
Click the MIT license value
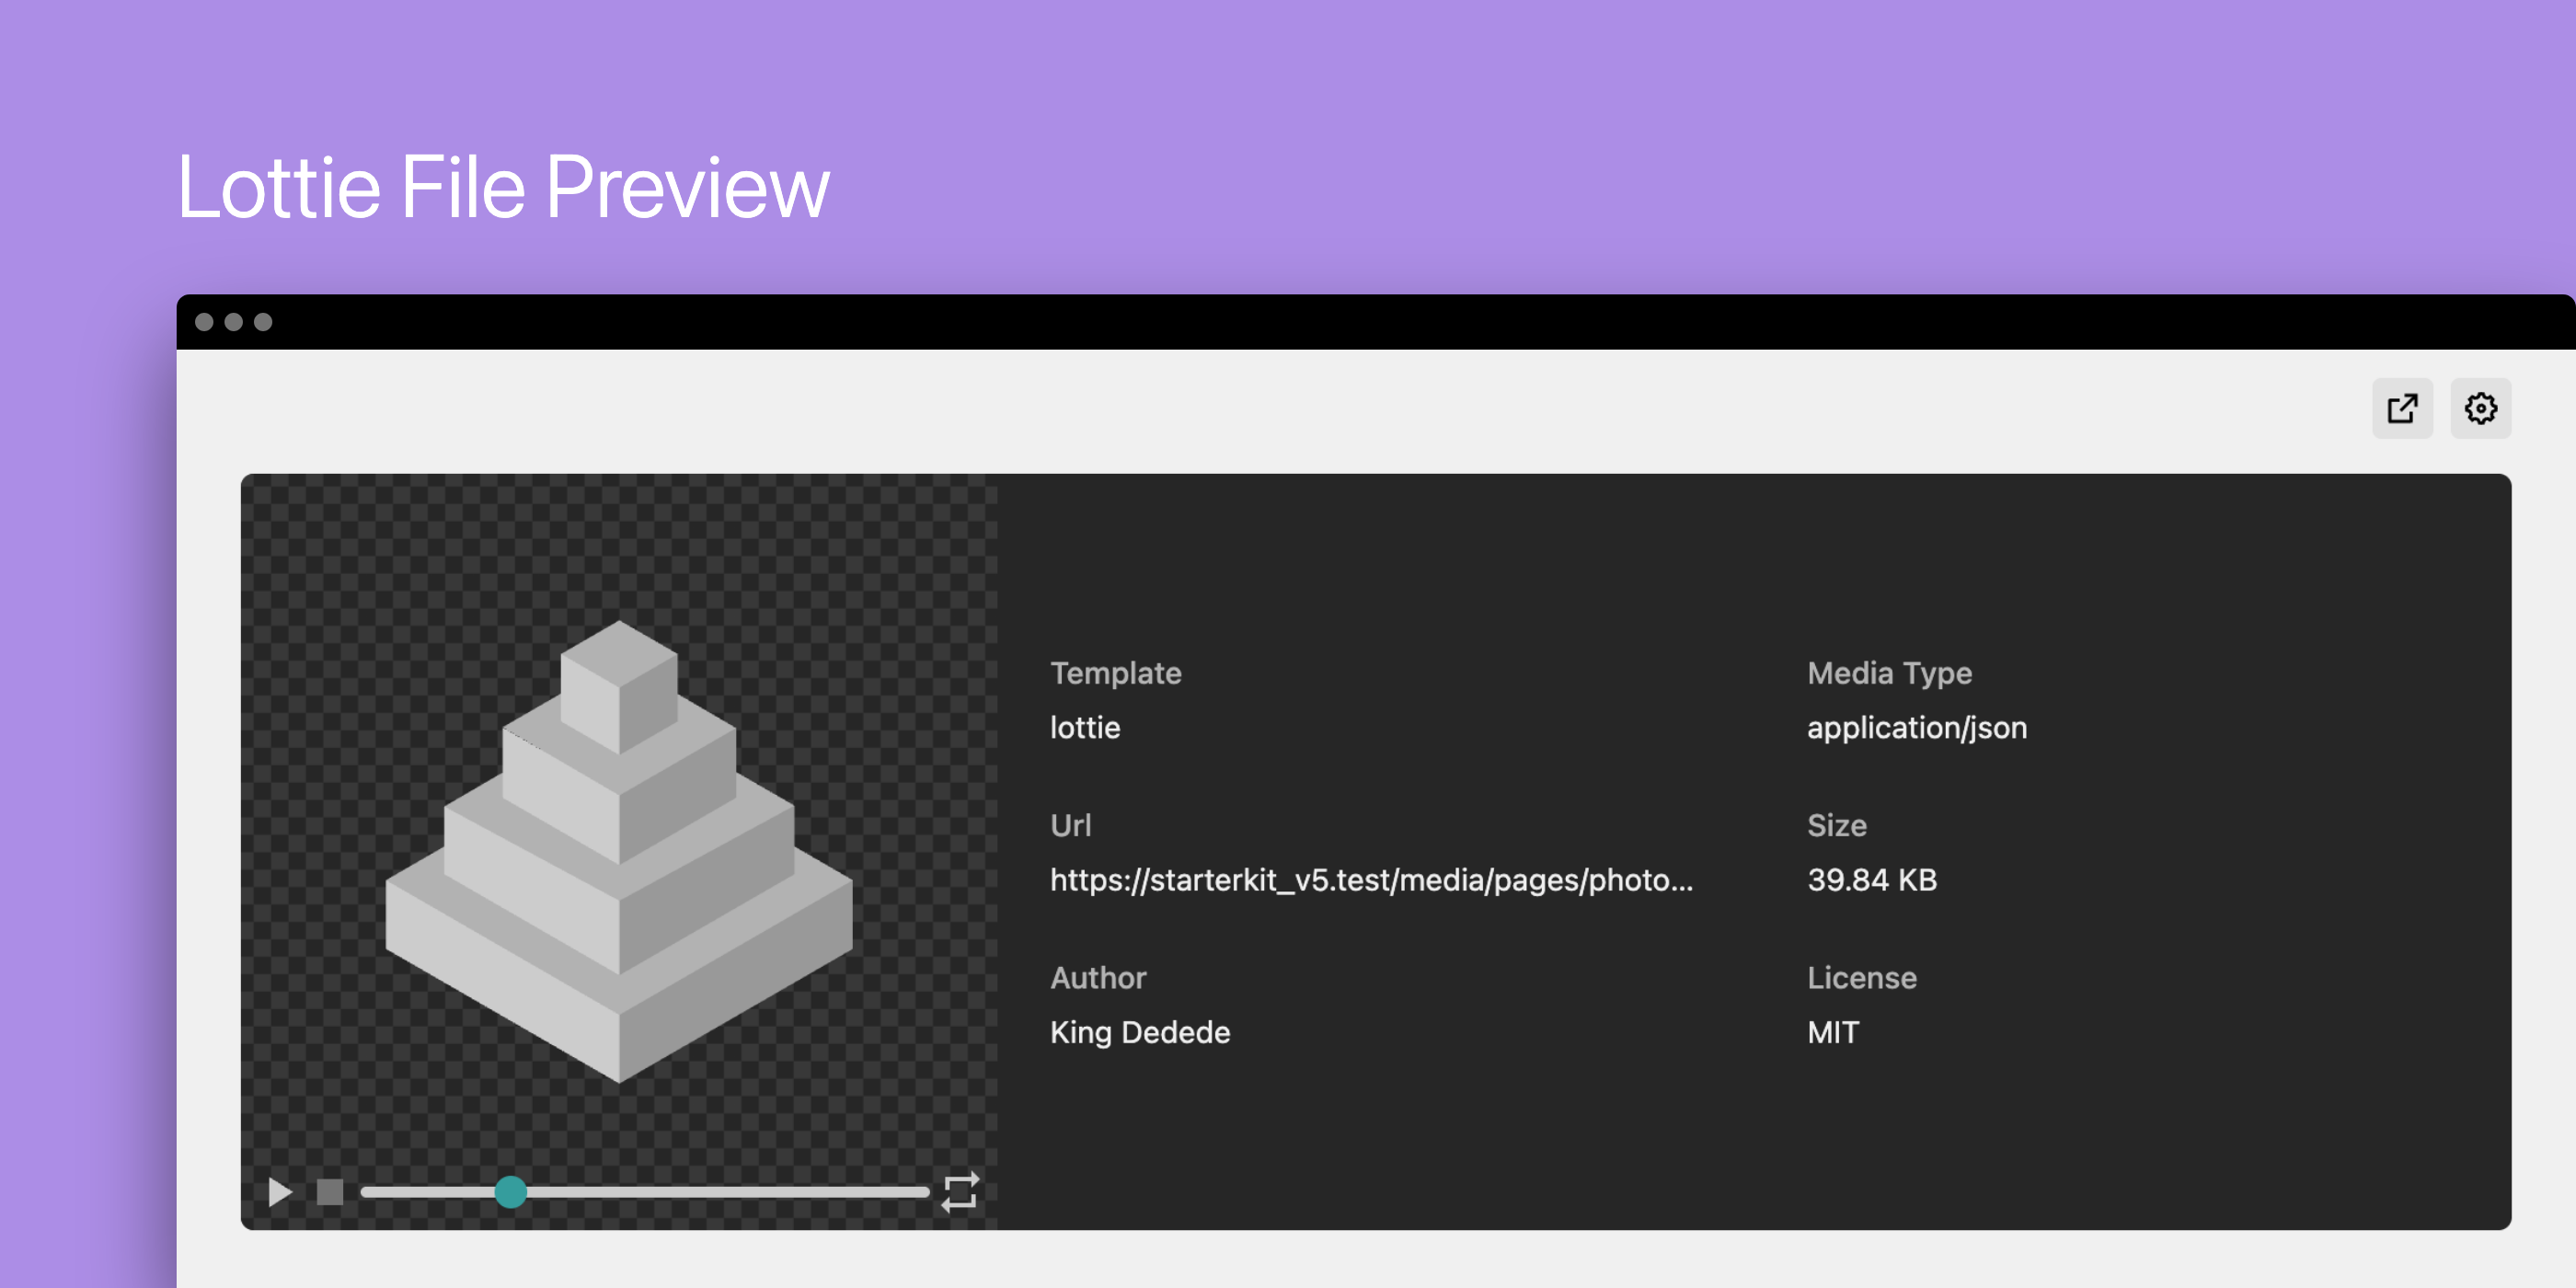tap(1833, 1032)
